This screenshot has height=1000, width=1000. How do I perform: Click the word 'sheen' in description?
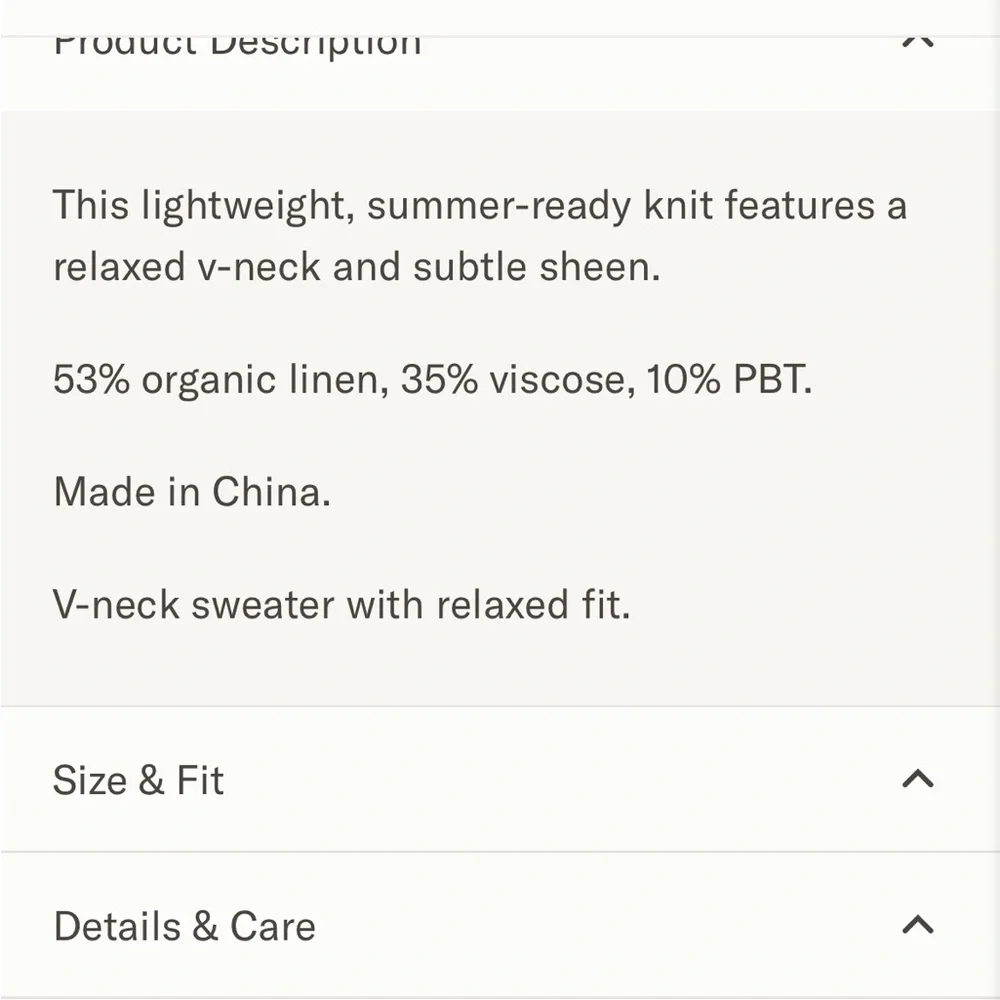[599, 267]
